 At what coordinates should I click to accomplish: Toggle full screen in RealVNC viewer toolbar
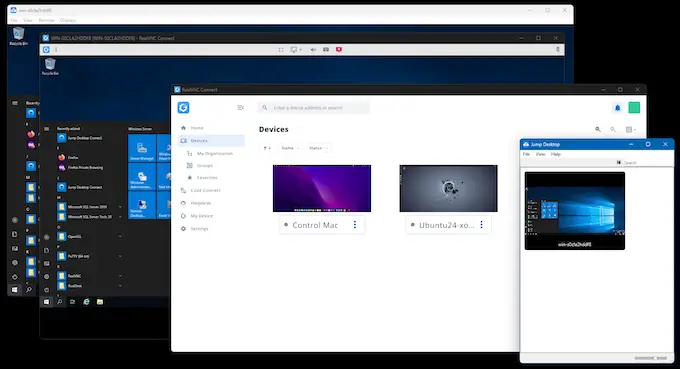click(x=281, y=50)
